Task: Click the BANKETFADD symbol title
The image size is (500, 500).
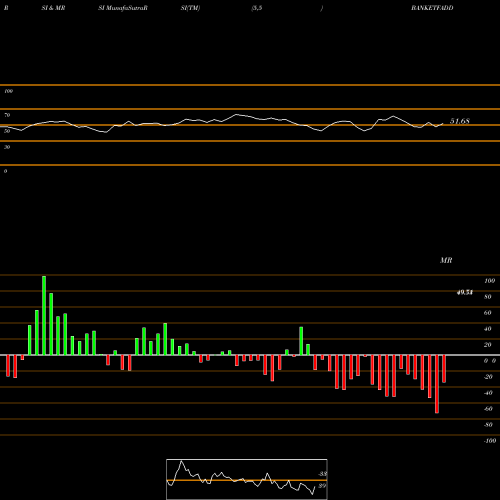Action: pos(432,8)
